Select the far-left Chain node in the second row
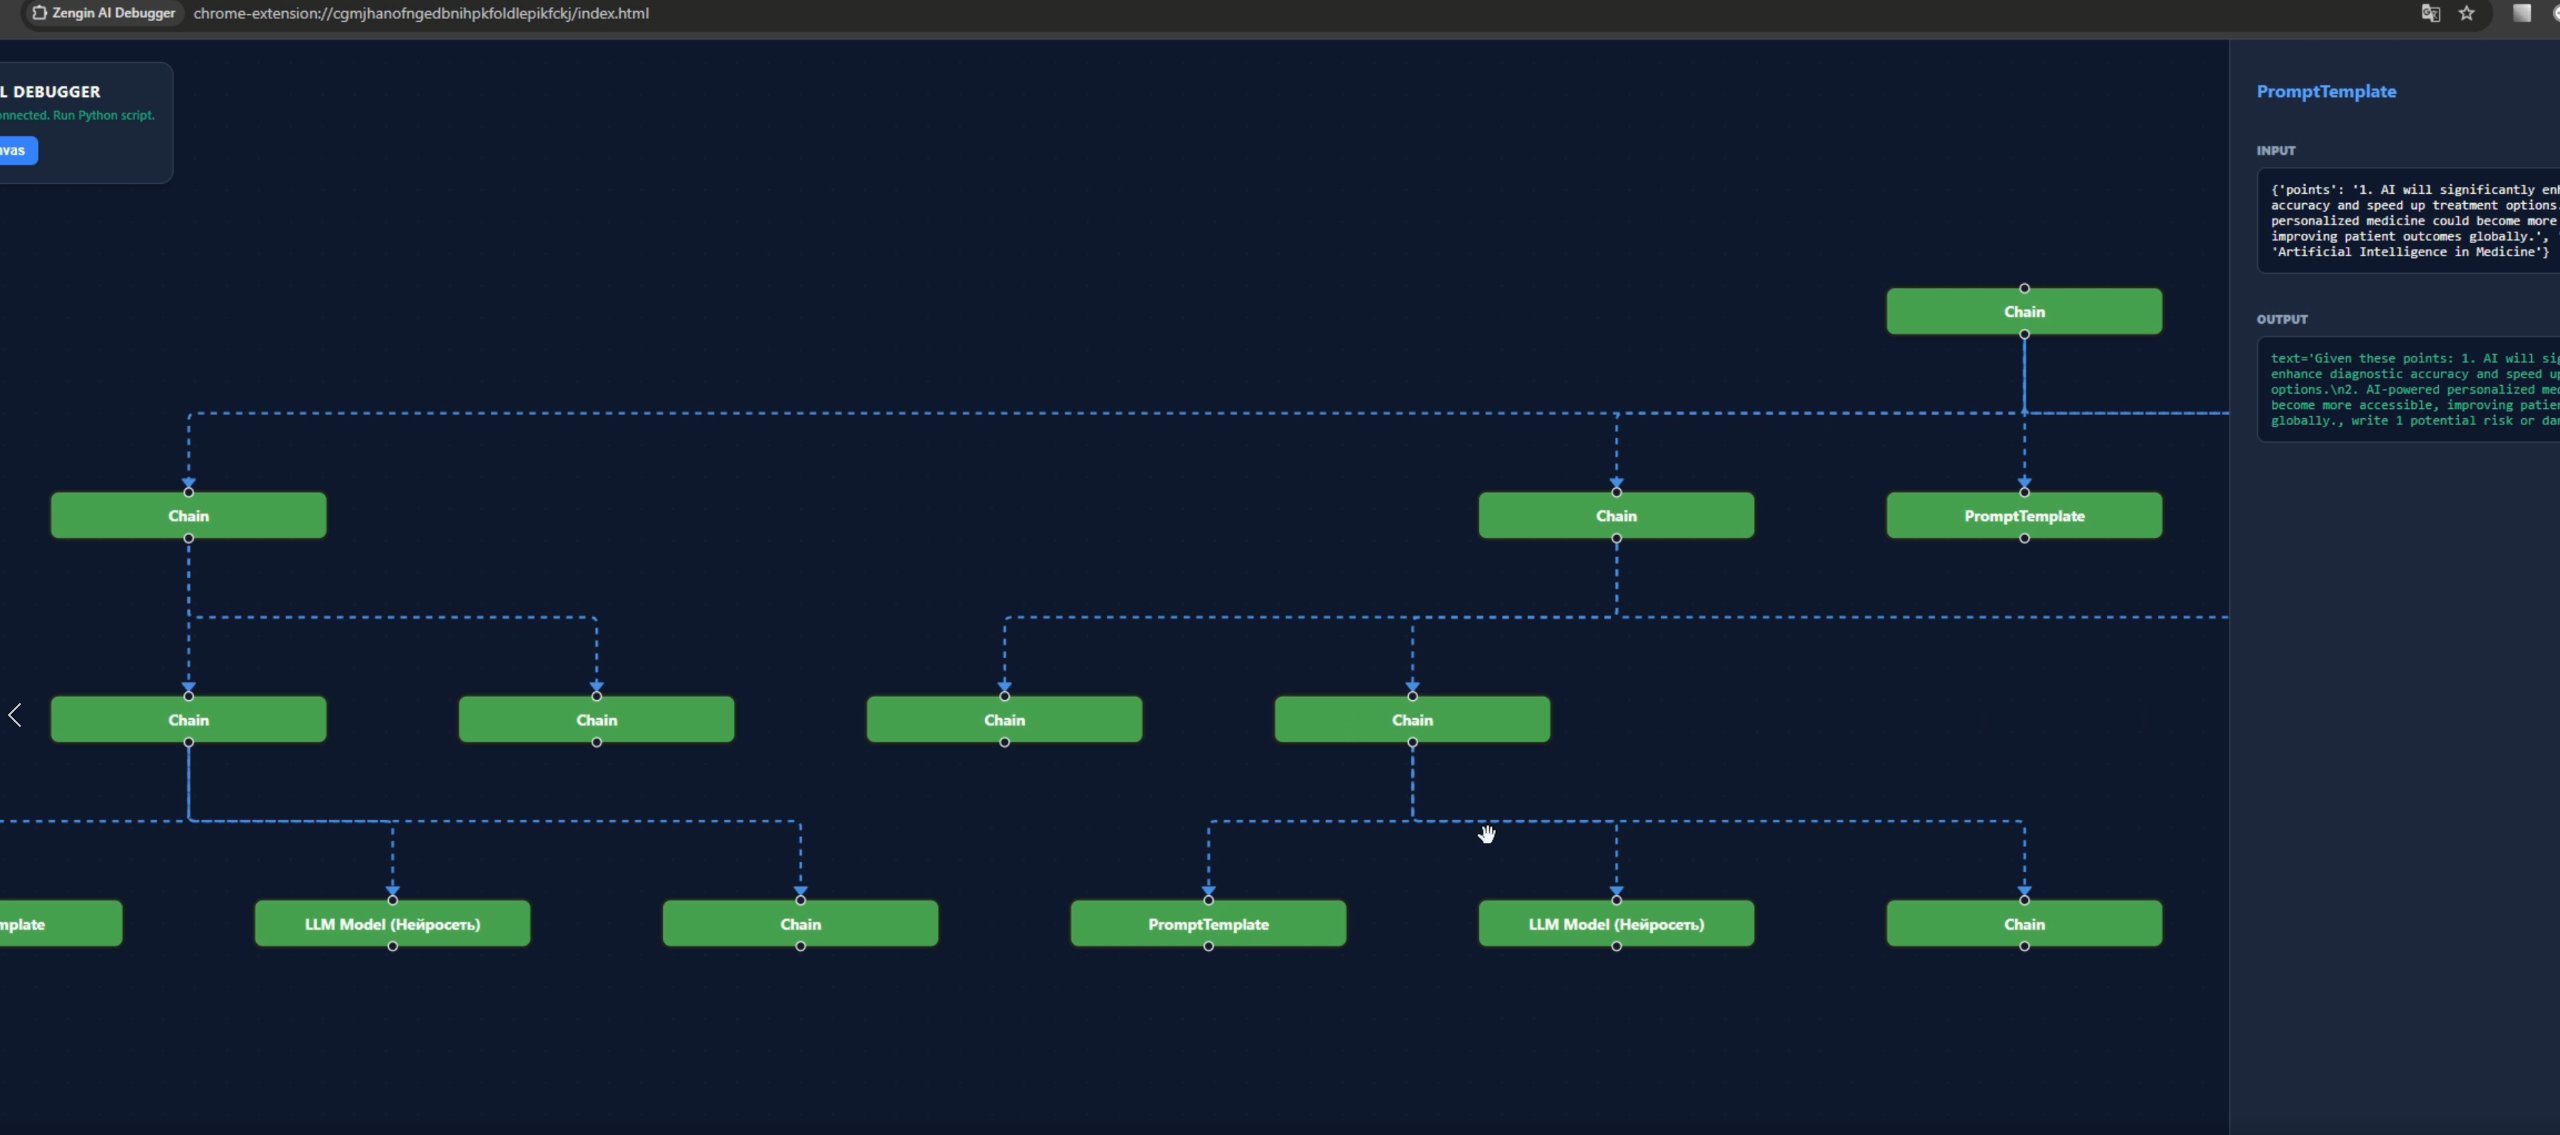 [x=188, y=515]
